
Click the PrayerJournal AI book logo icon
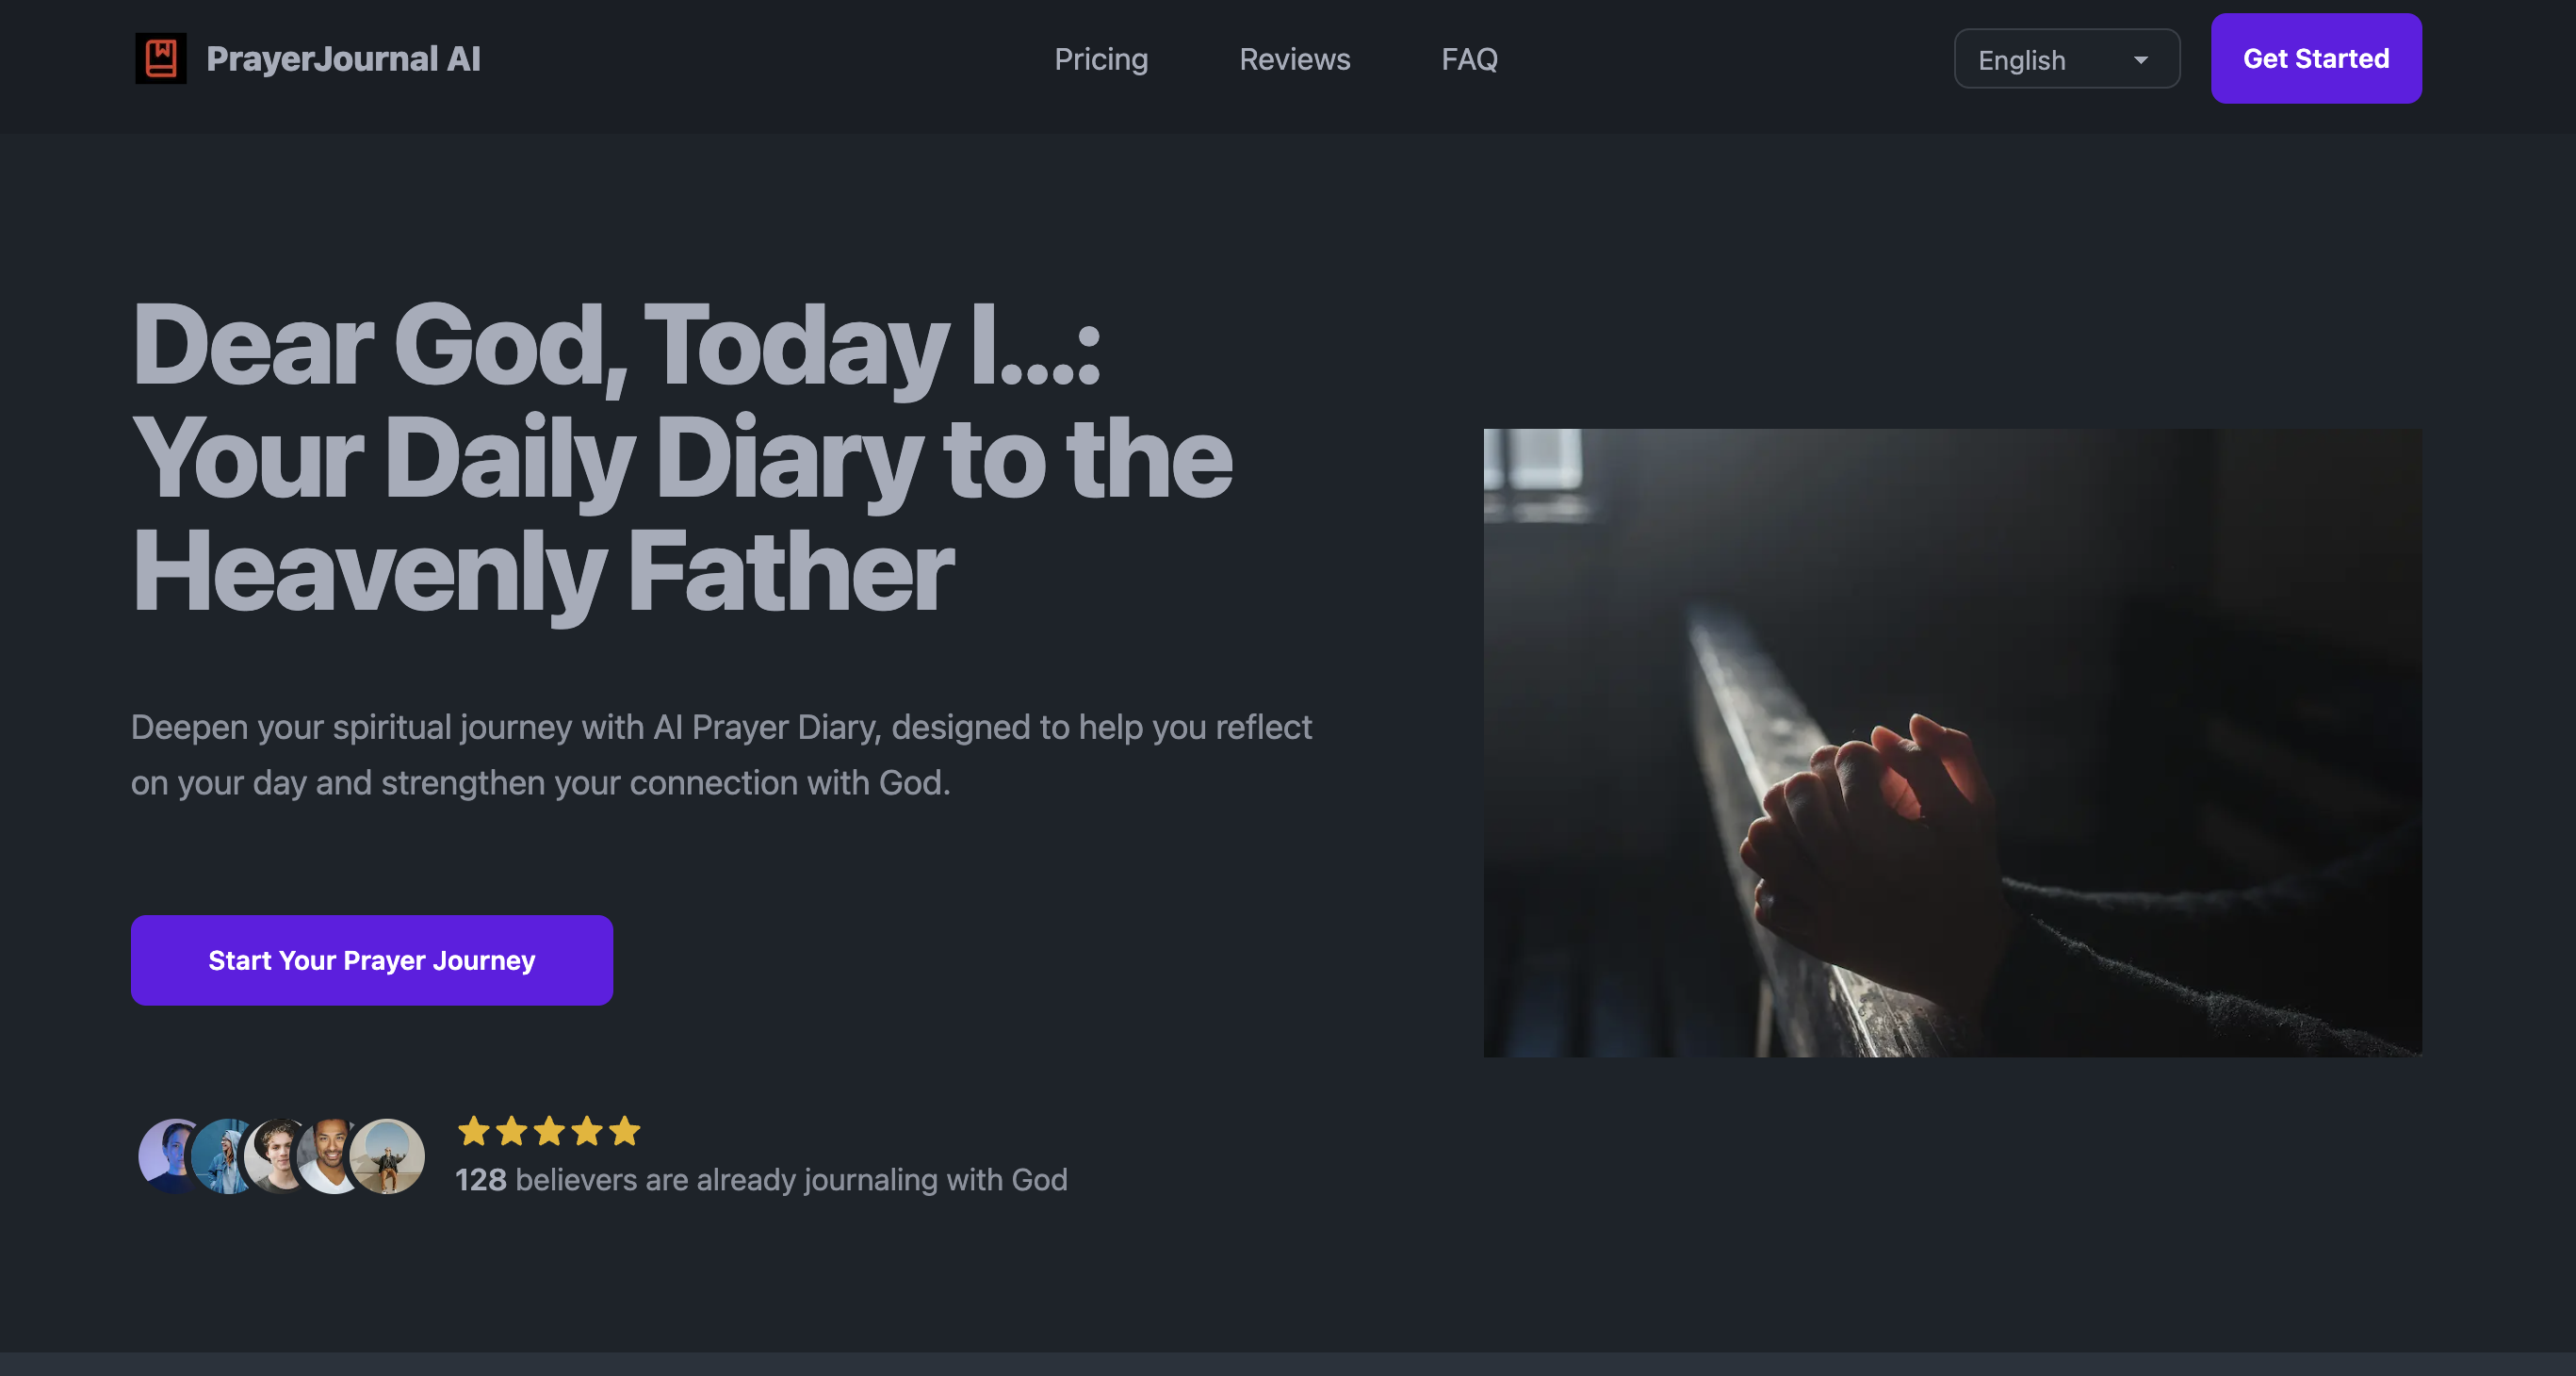(160, 59)
